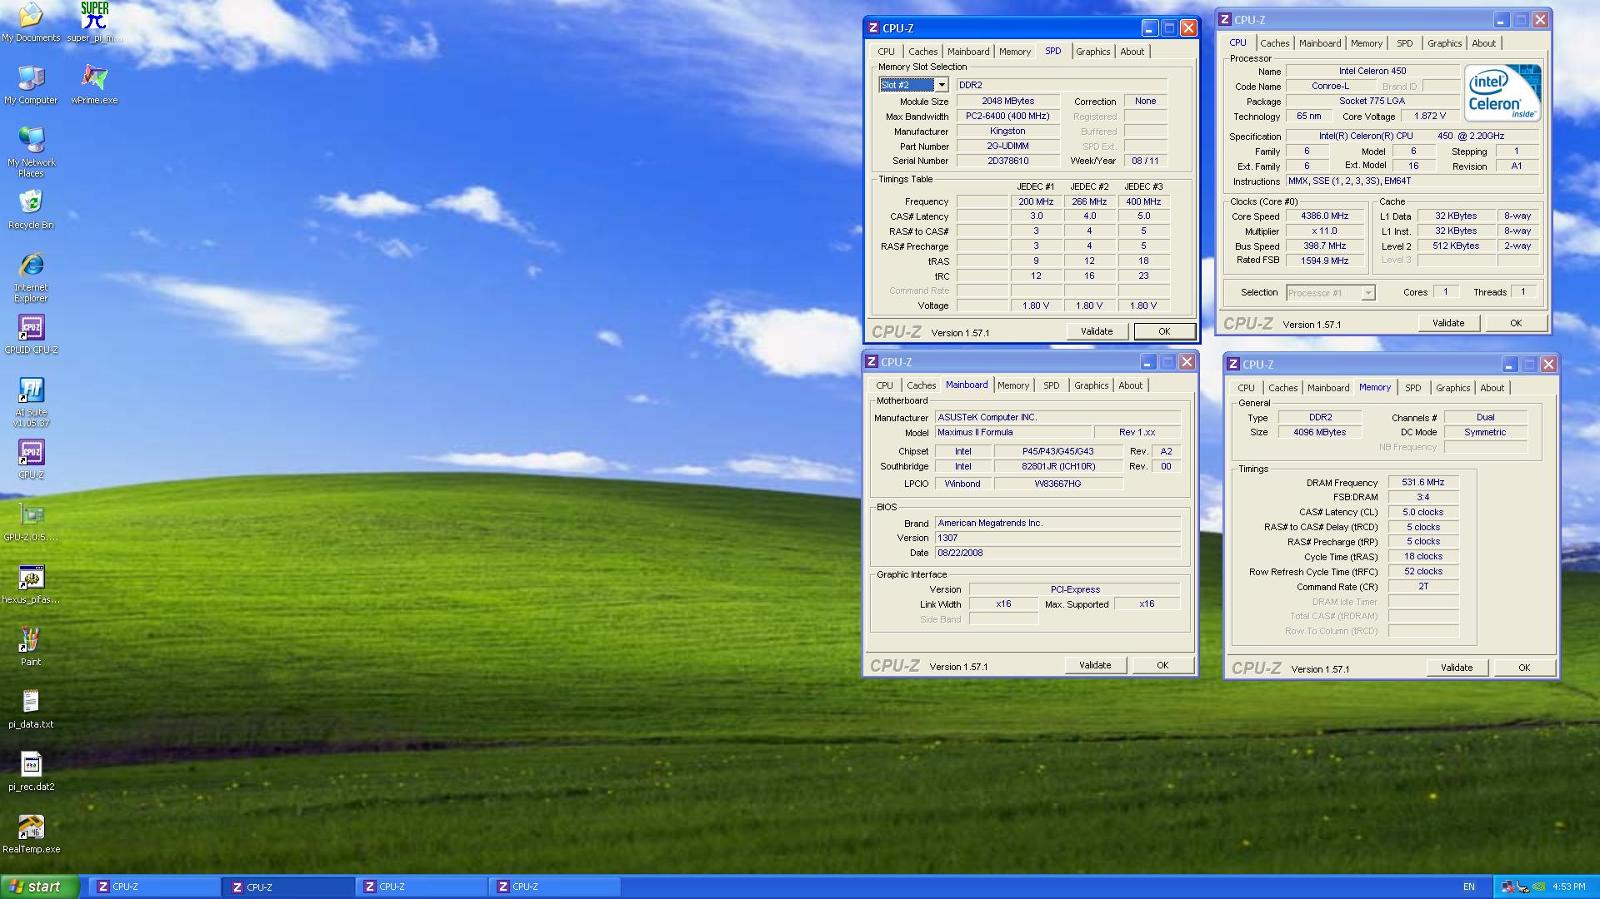Click Memory size 4096 MBytes field
1600x899 pixels.
[x=1320, y=433]
